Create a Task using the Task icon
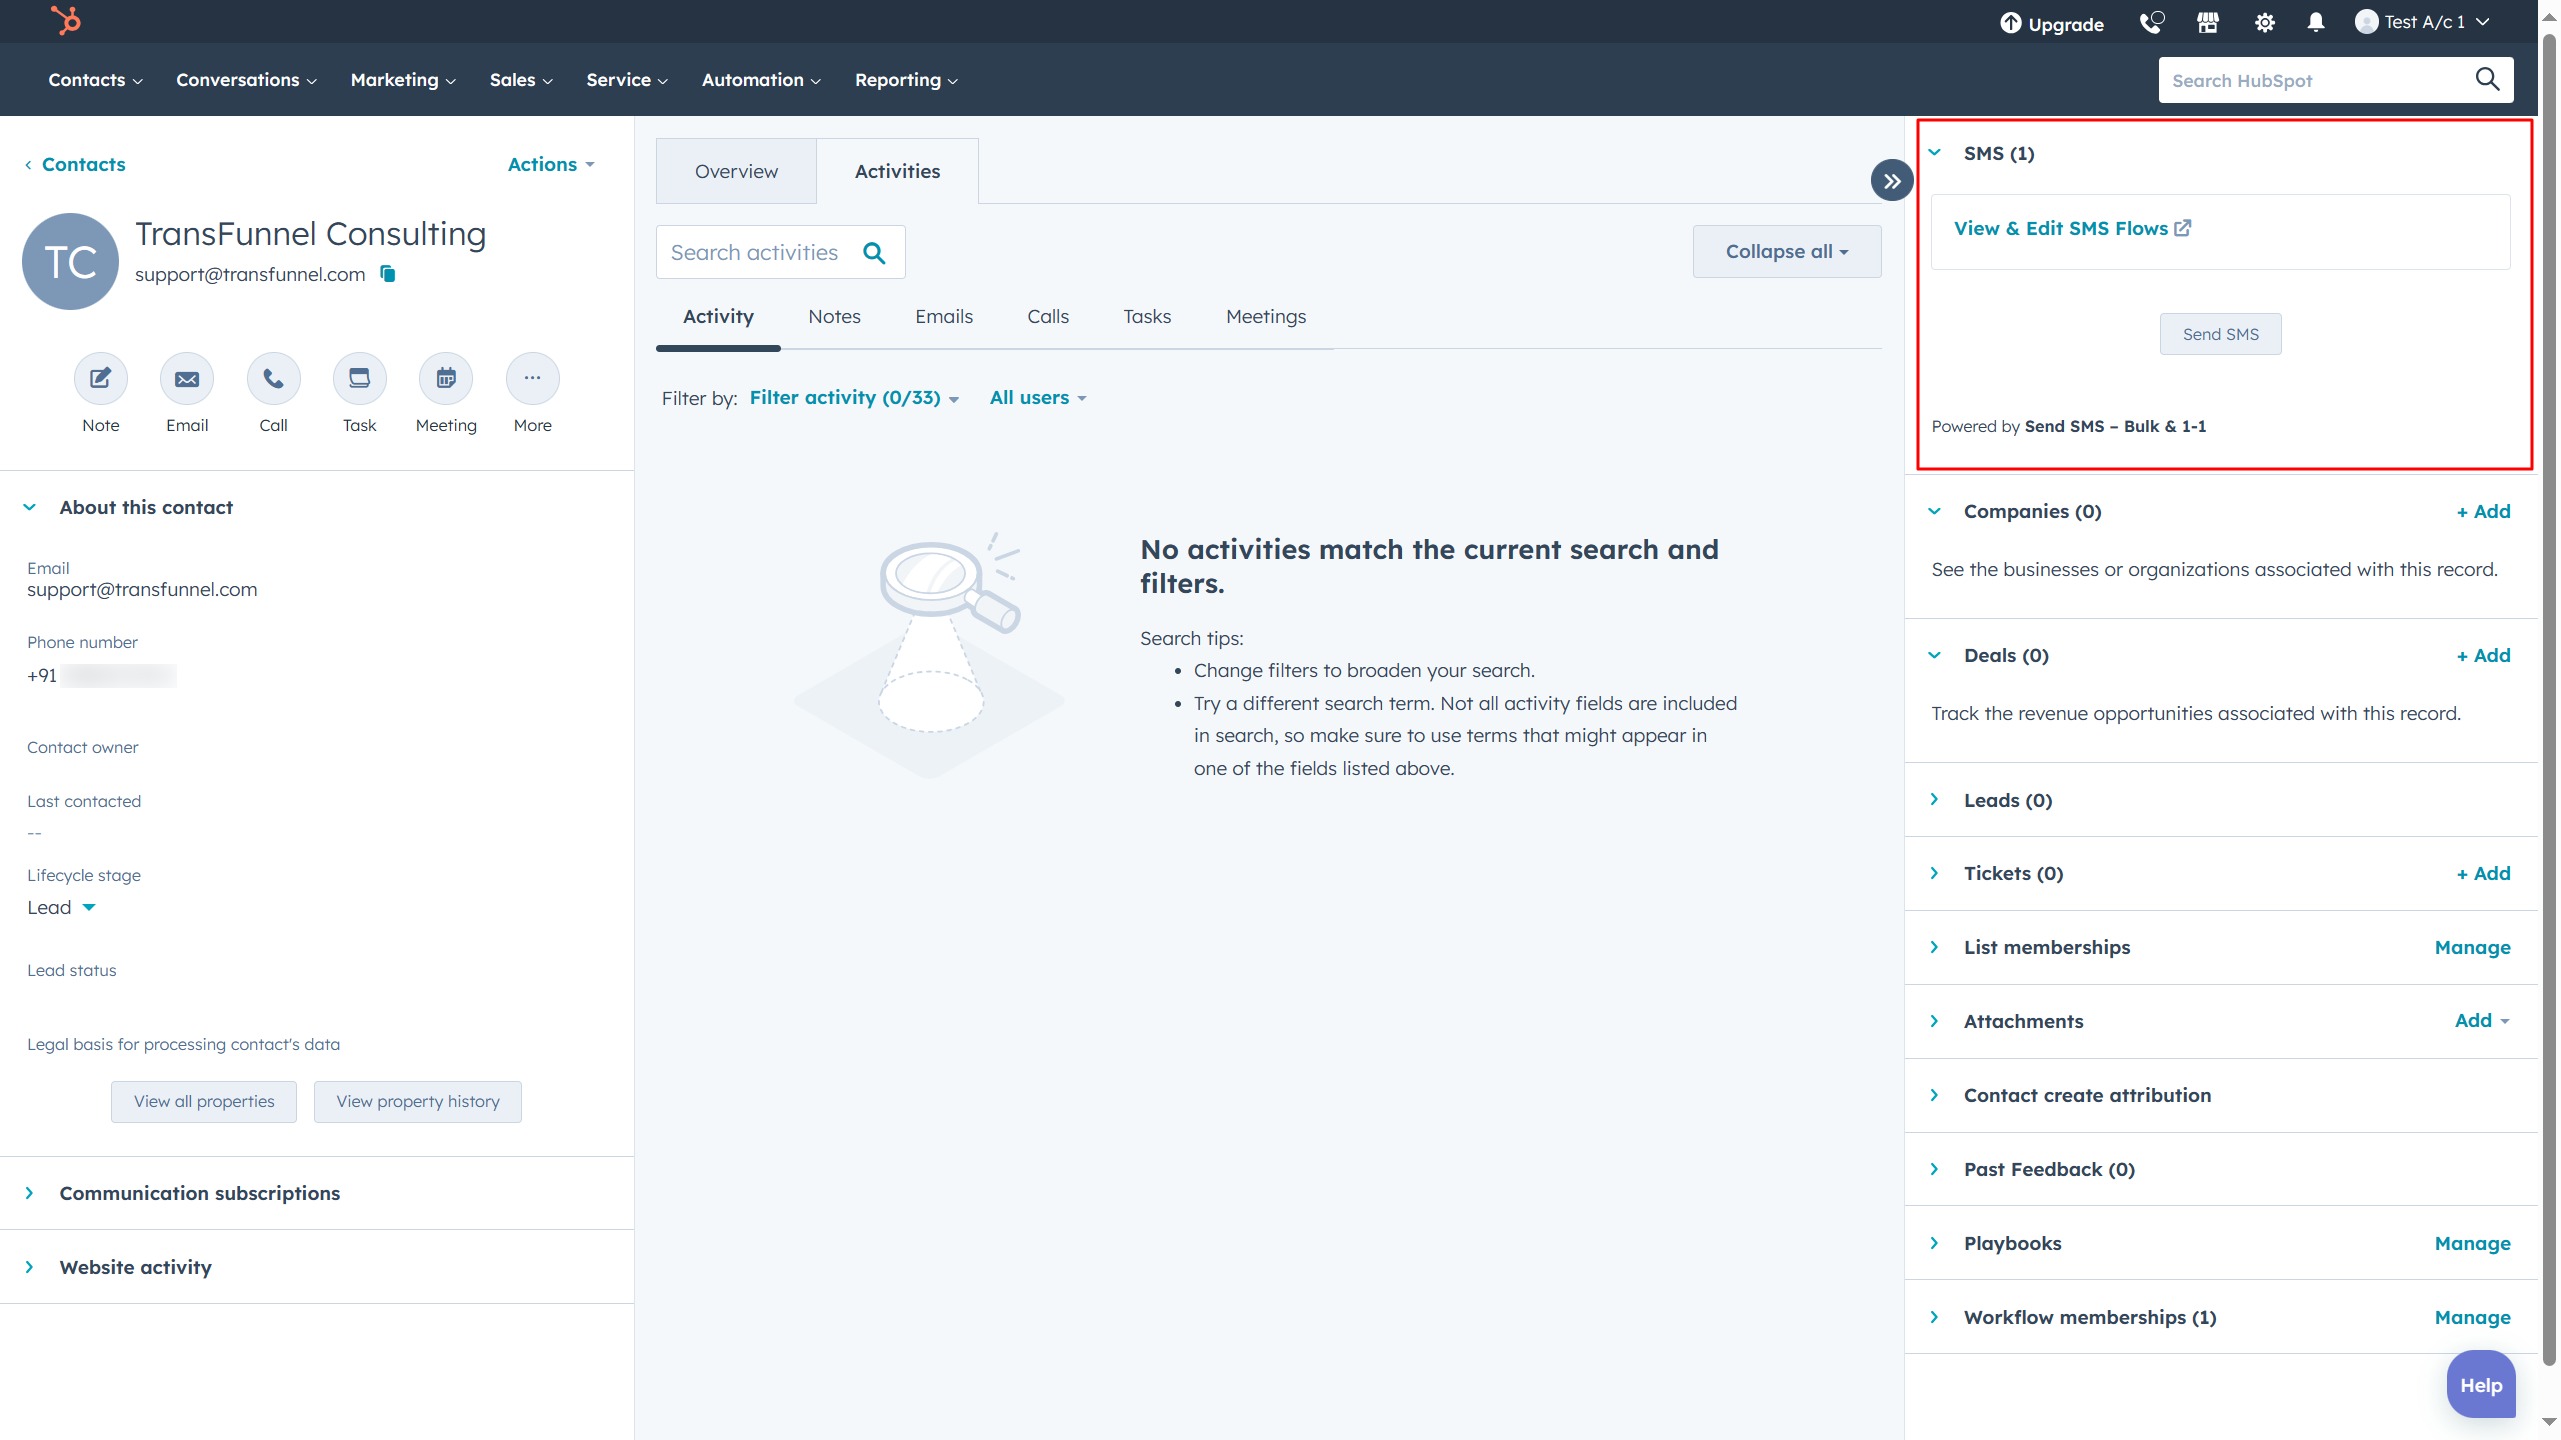The height and width of the screenshot is (1440, 2561). (358, 379)
